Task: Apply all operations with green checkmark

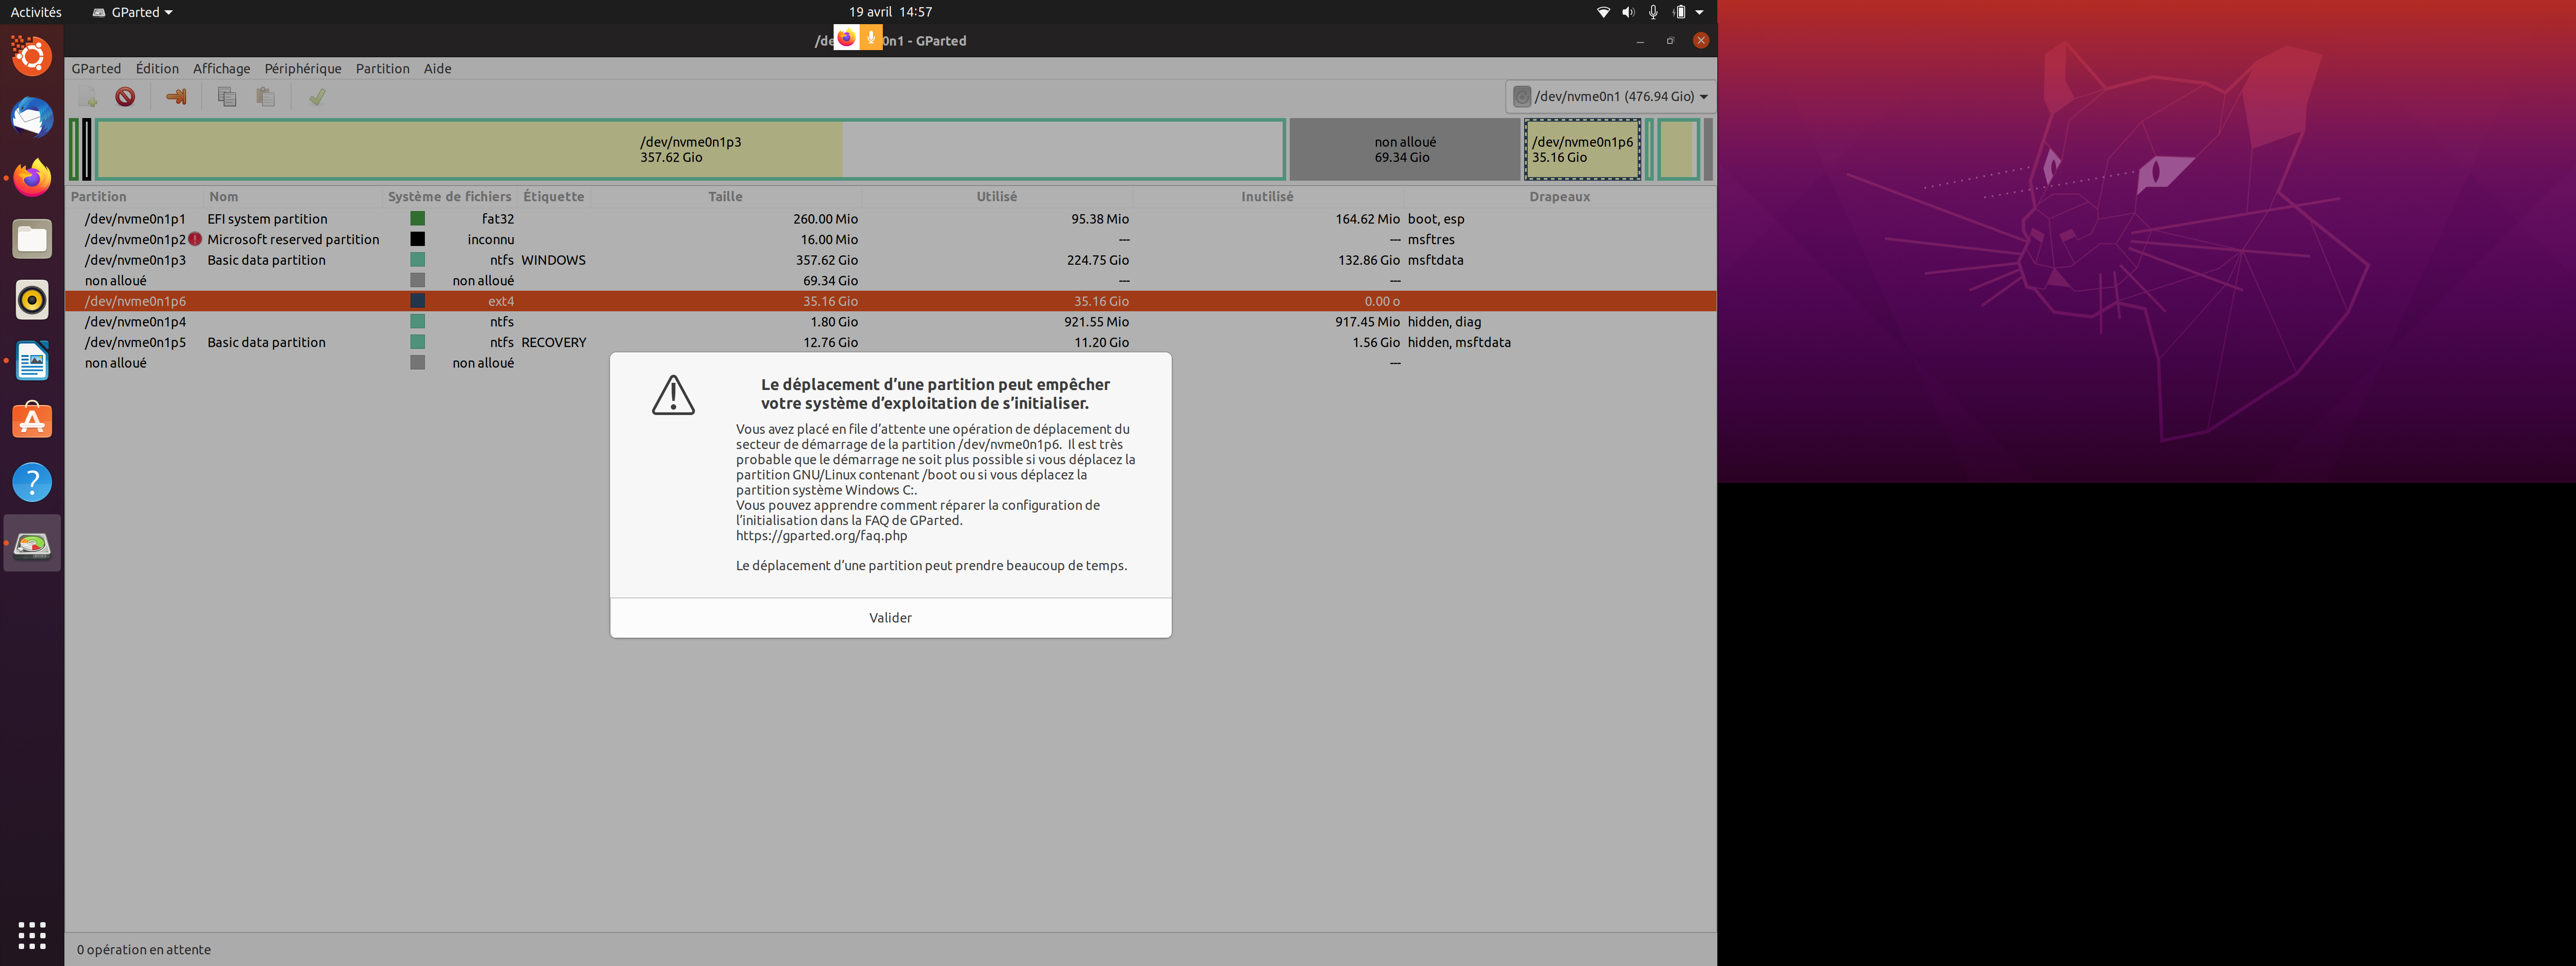Action: click(x=317, y=97)
